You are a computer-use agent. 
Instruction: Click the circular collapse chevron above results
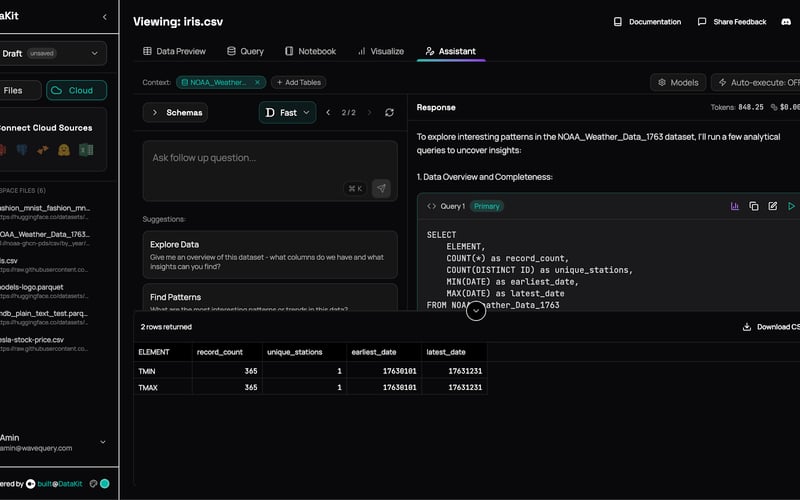476,311
